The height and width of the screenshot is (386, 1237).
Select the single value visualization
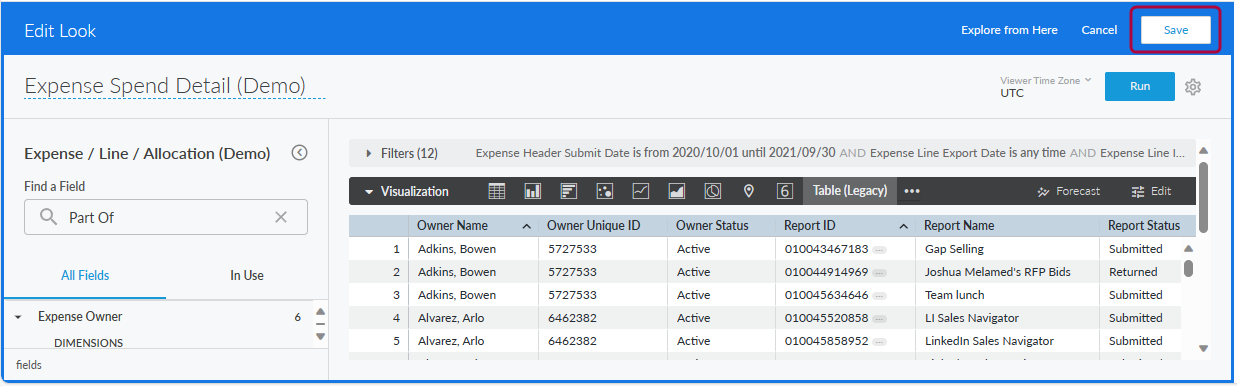(x=785, y=191)
